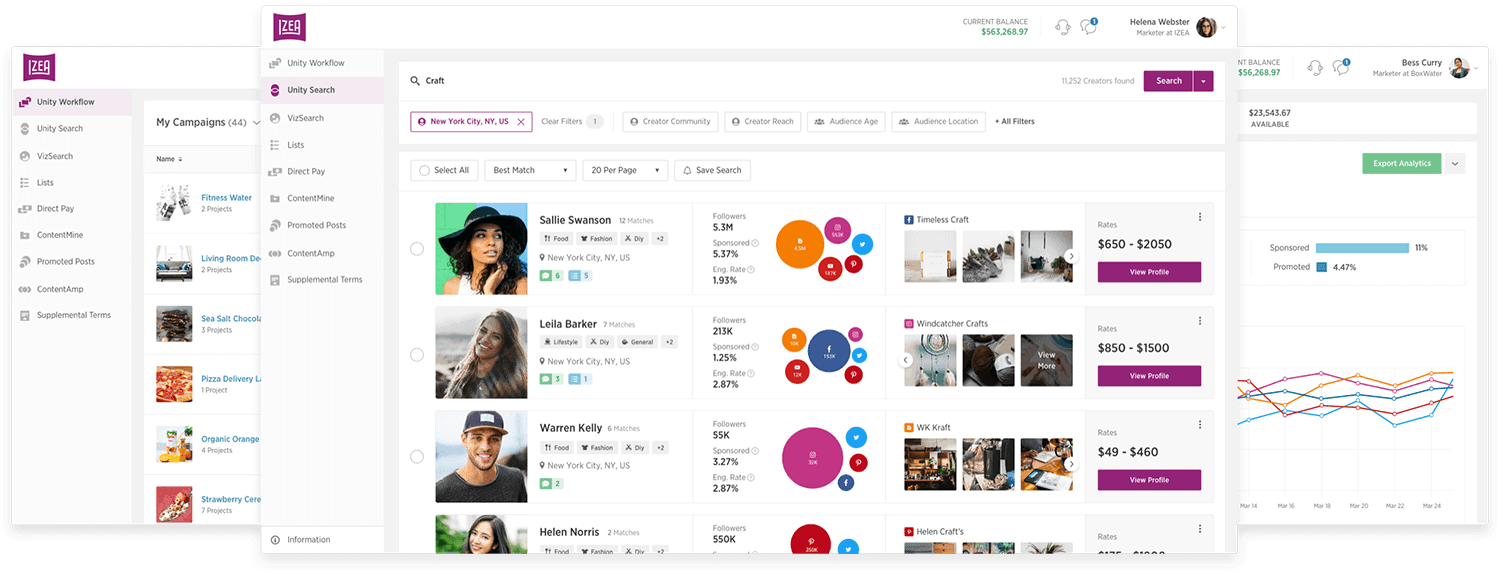Click the magnifier search icon beside Craft
This screenshot has width=1500, height=574.
point(415,81)
